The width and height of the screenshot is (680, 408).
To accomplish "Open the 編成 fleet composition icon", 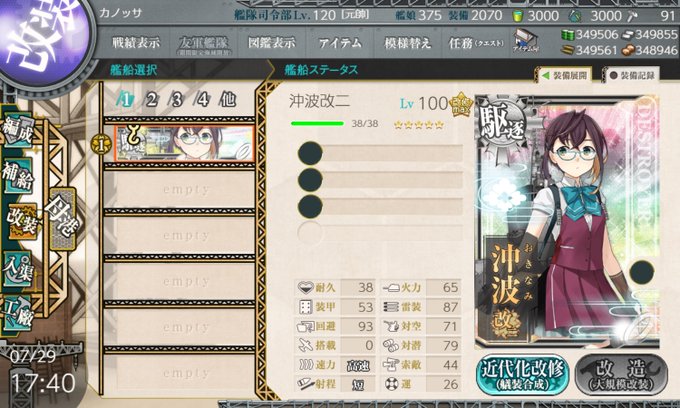I will [x=17, y=131].
